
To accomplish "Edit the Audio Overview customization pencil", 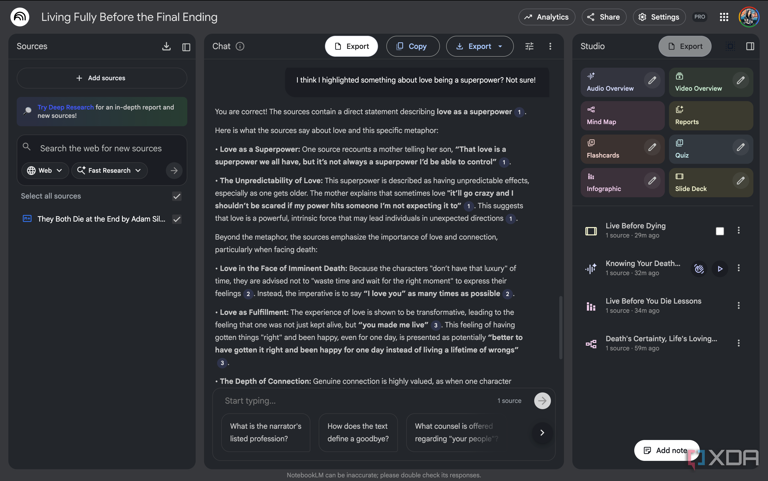I will coord(652,80).
